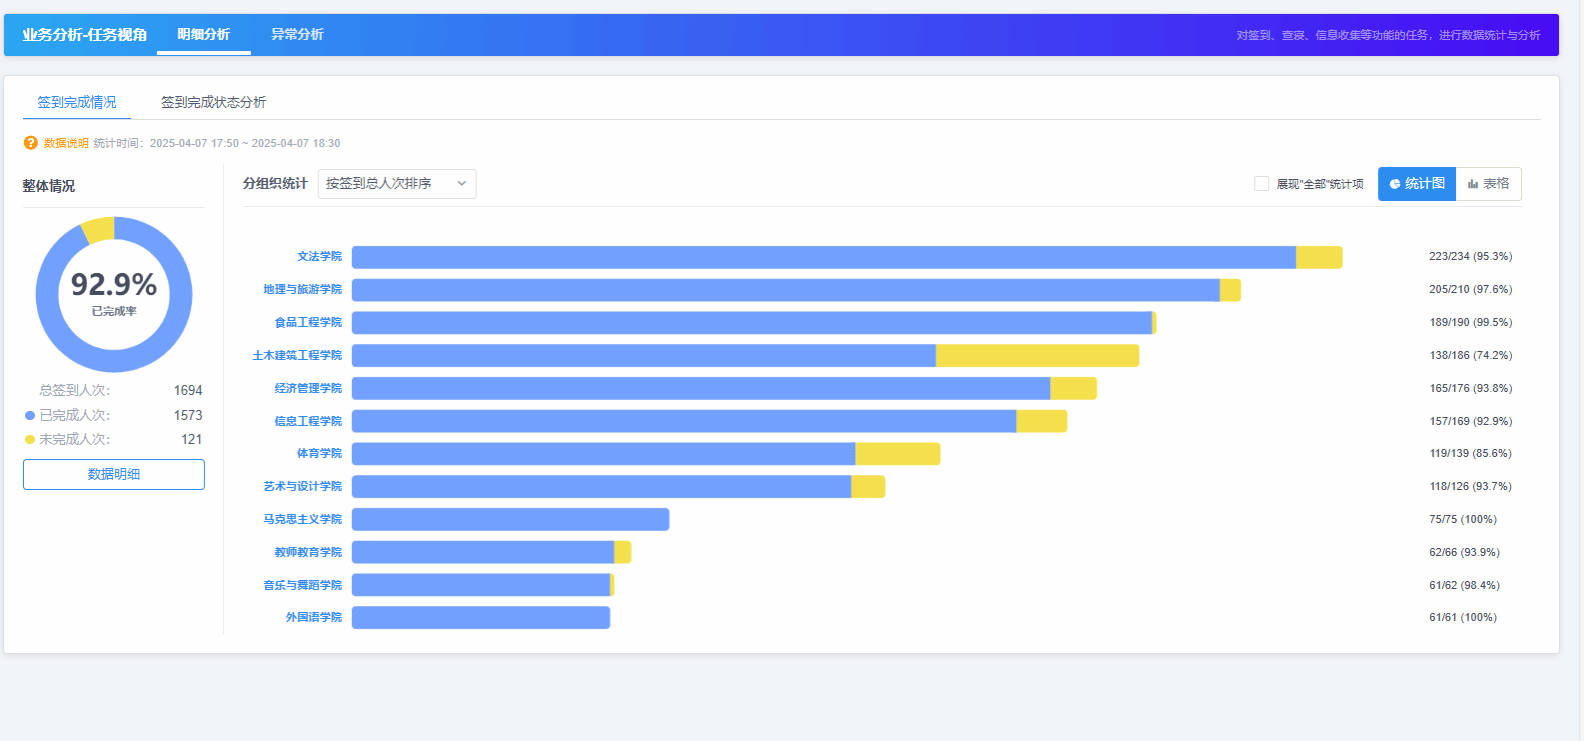The image size is (1584, 741).
Task: Switch to 表格 view
Action: (1489, 184)
